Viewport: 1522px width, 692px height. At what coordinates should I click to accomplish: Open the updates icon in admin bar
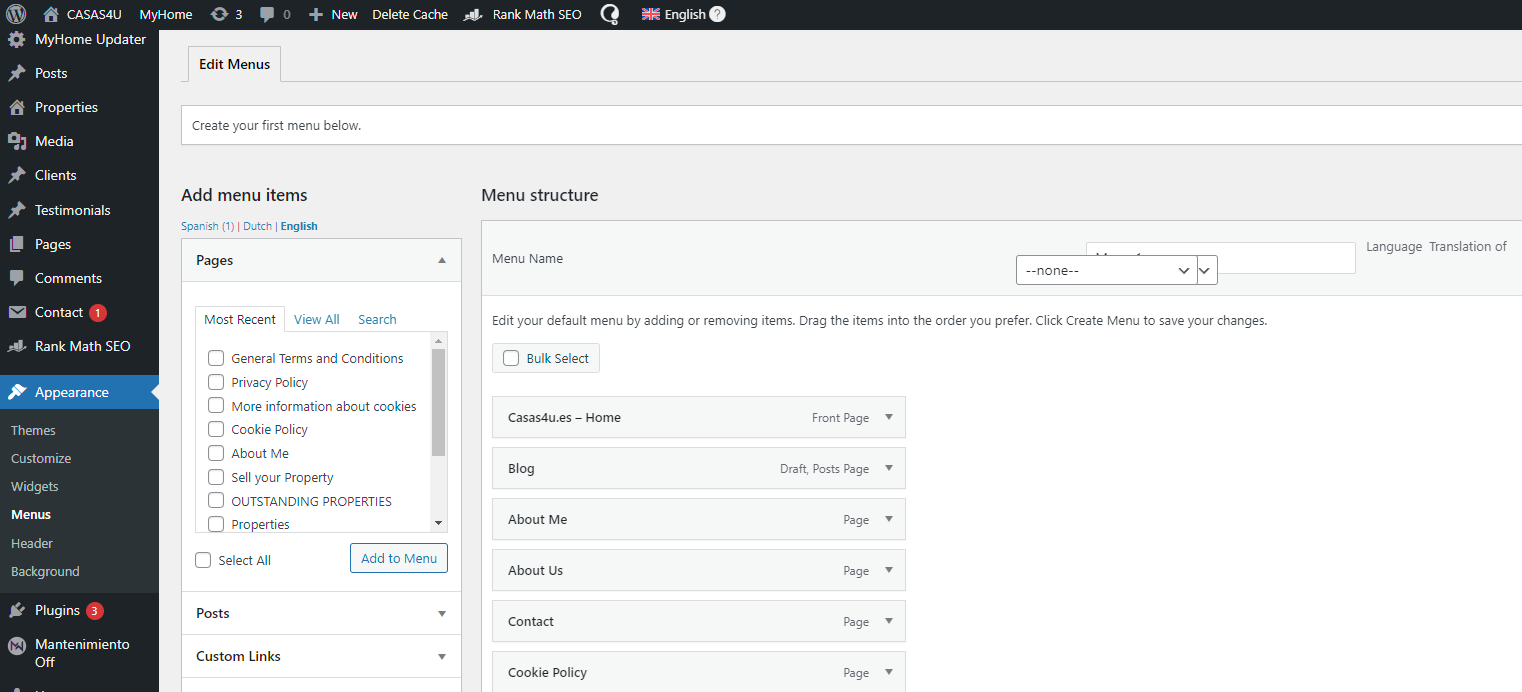pyautogui.click(x=219, y=15)
